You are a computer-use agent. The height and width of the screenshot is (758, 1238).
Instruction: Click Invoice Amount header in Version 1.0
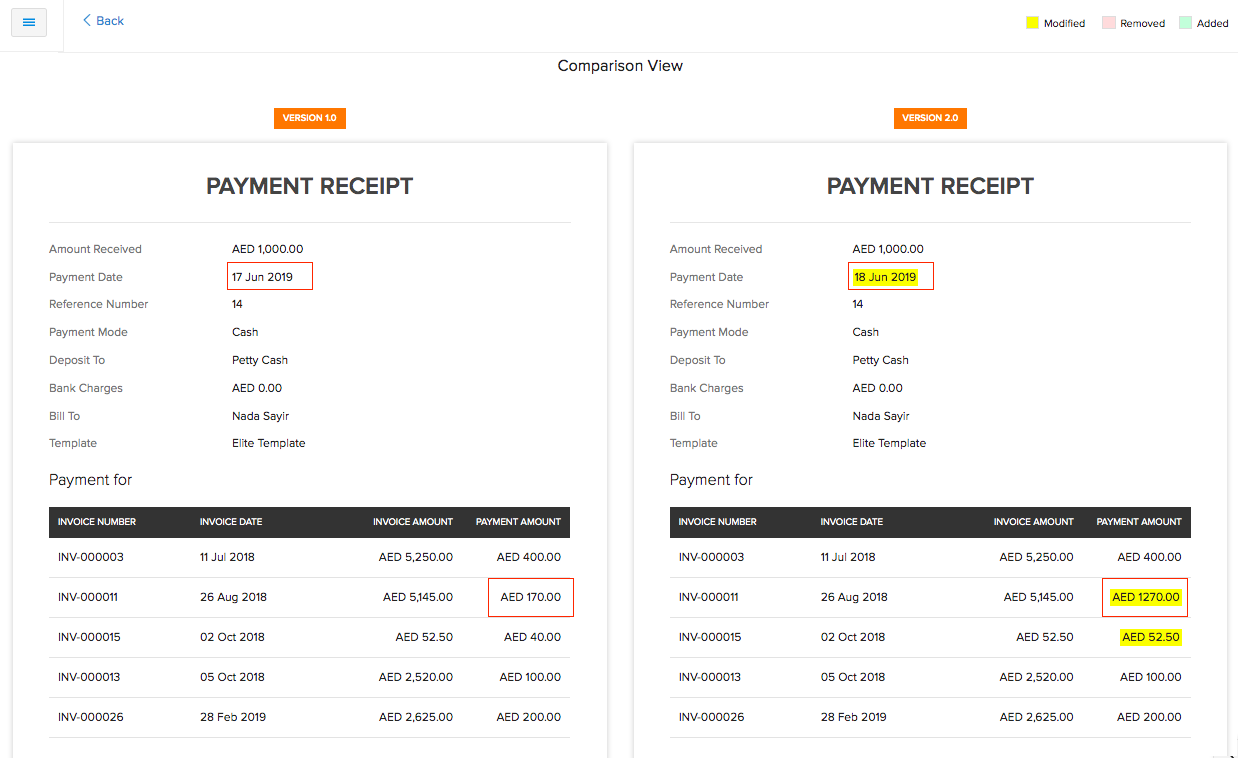pos(413,522)
